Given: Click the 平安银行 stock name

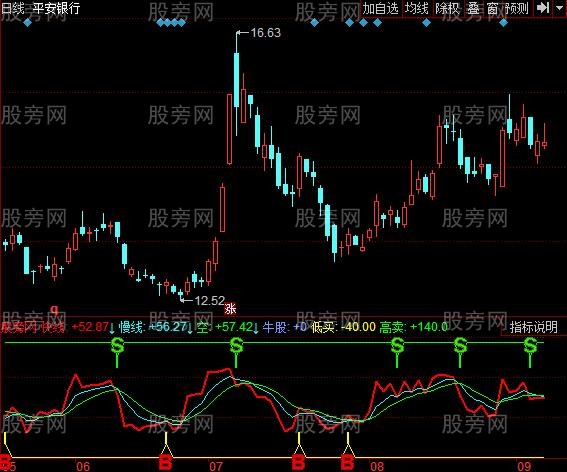Looking at the screenshot, I should coord(56,8).
